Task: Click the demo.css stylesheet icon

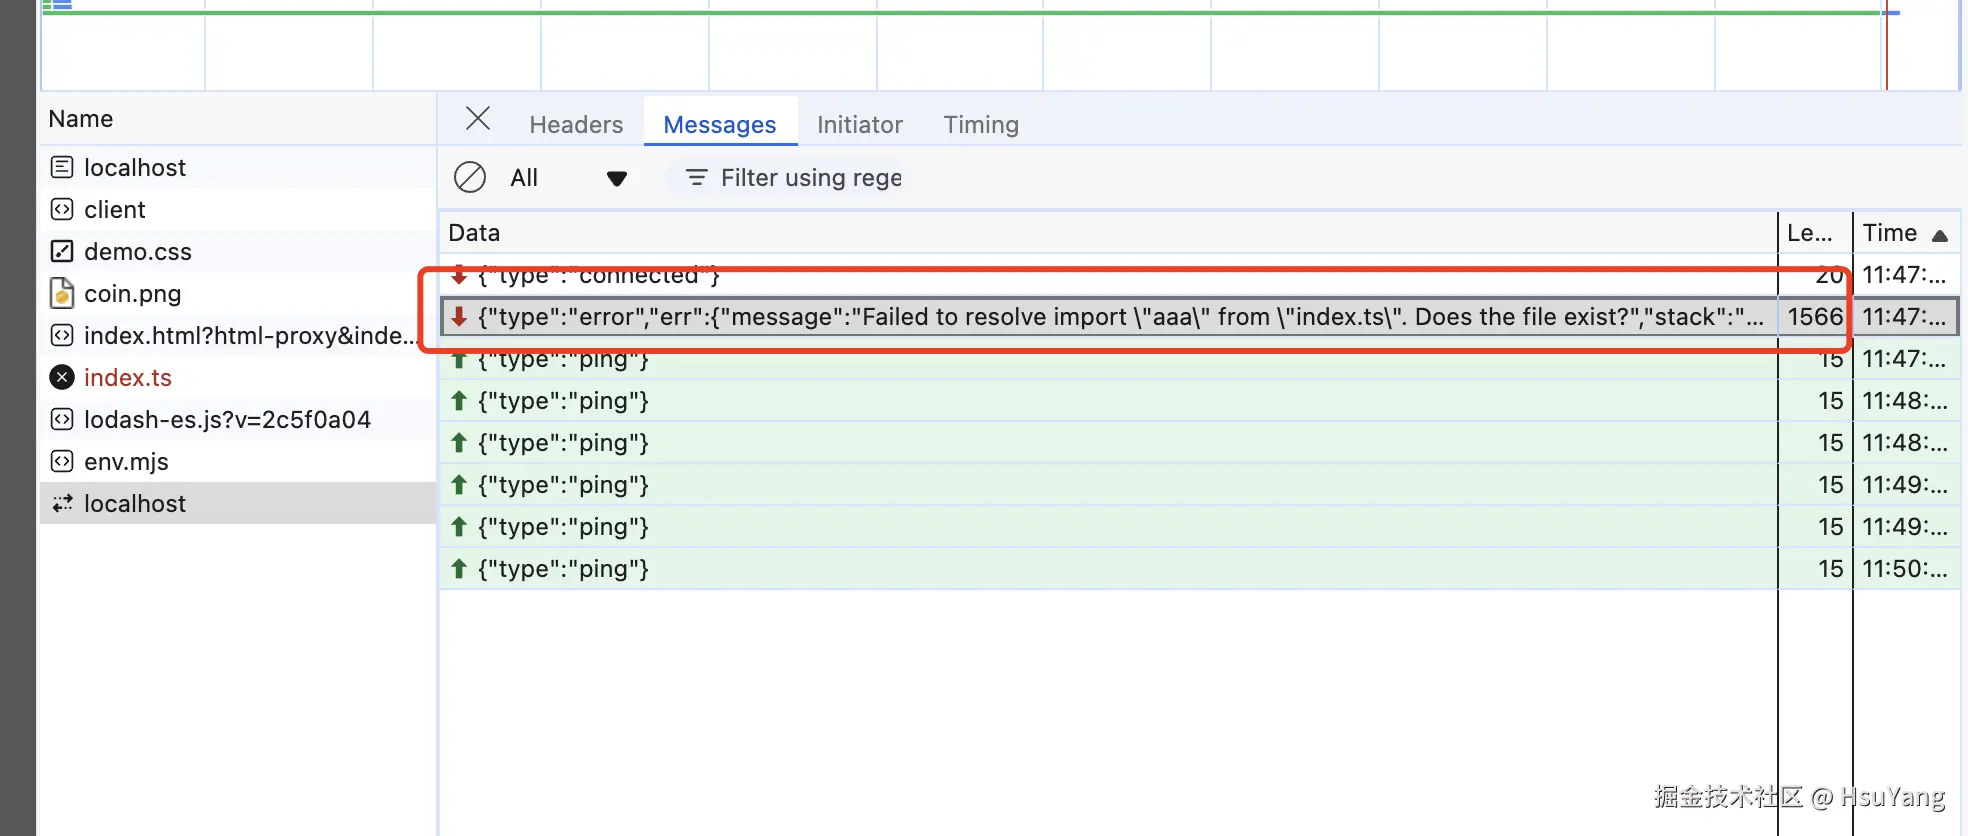Action: click(x=62, y=251)
